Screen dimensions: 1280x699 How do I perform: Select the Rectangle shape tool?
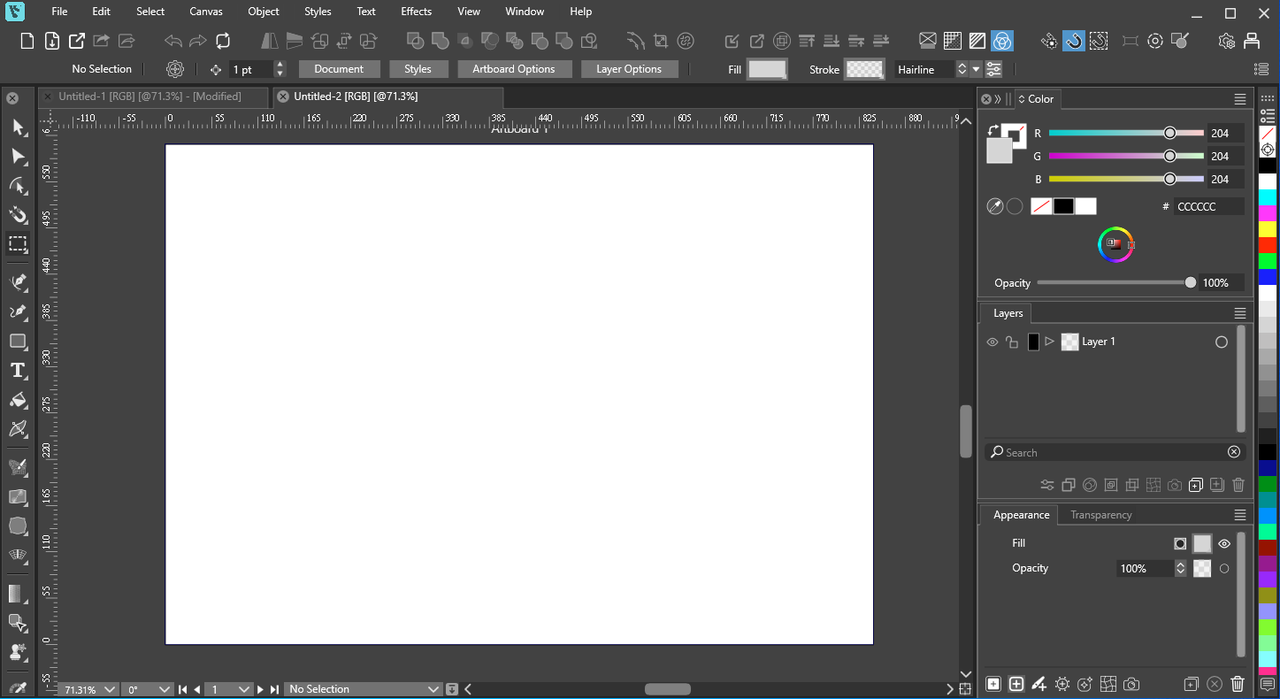(x=18, y=341)
